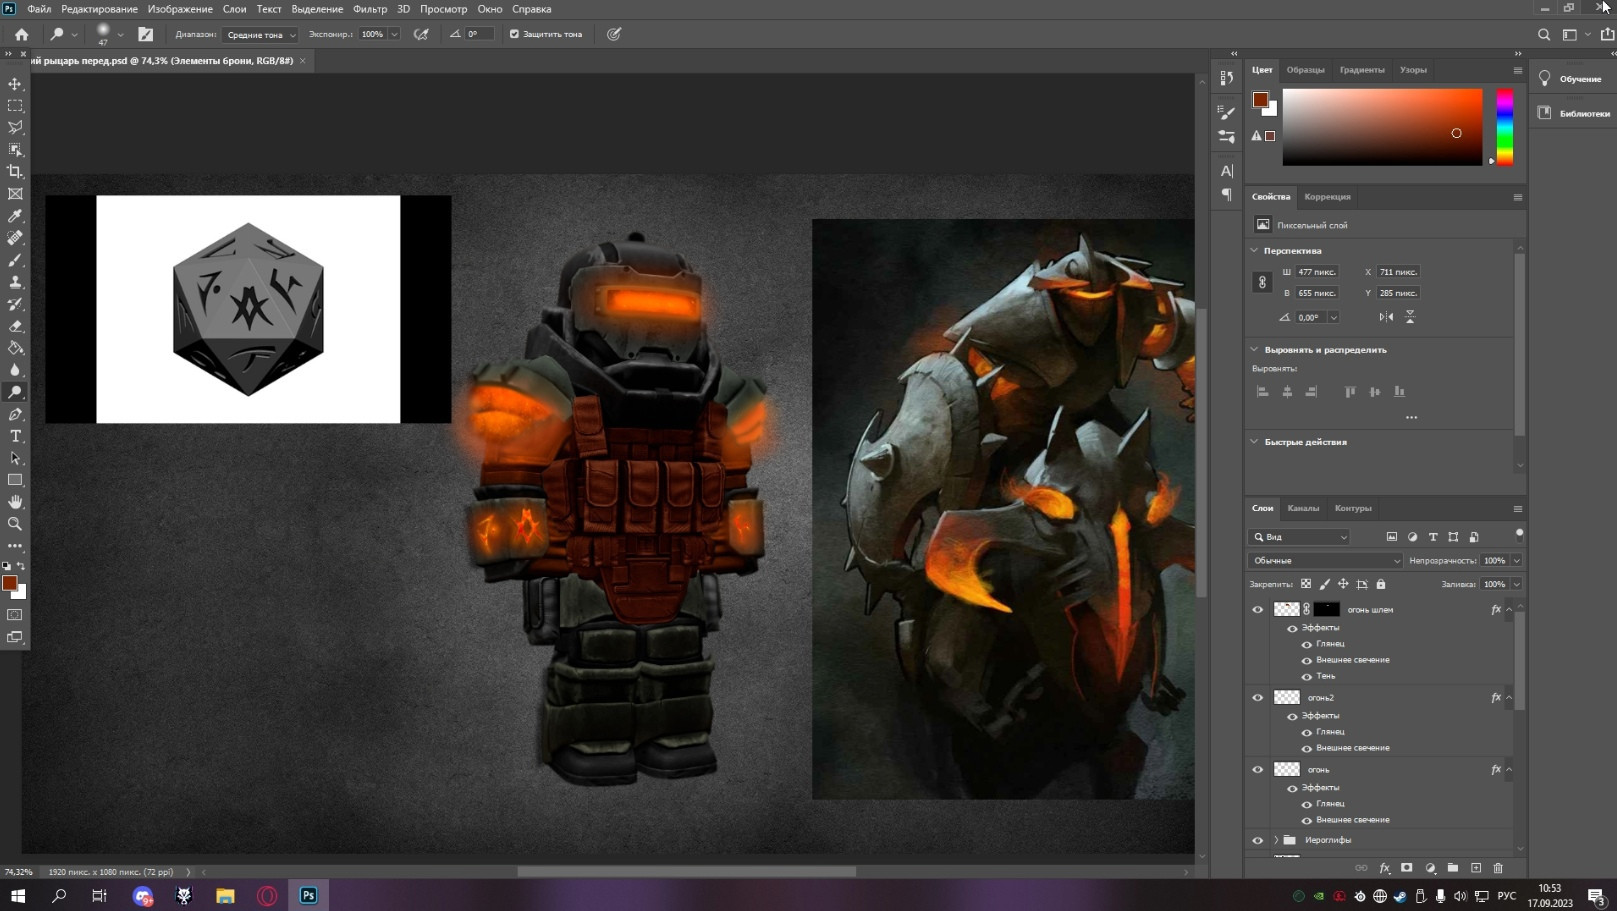1617x911 pixels.
Task: Open the 'Изображение' menu
Action: [x=180, y=9]
